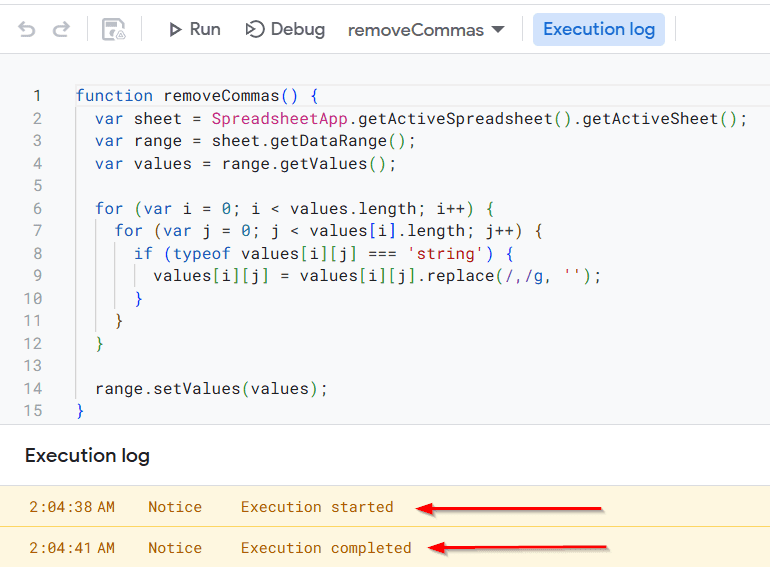Click closing brace on line 15
Screen dimensions: 770x576
(80, 411)
